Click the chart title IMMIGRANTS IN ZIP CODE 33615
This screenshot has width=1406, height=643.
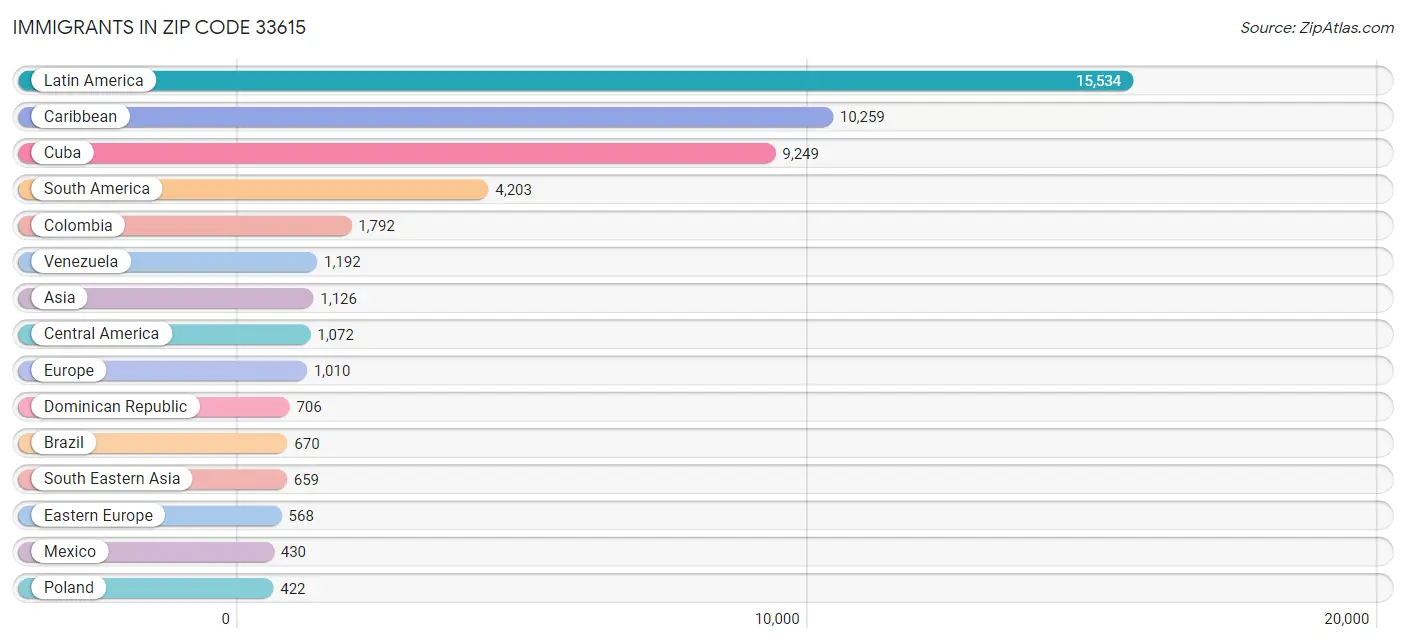159,27
